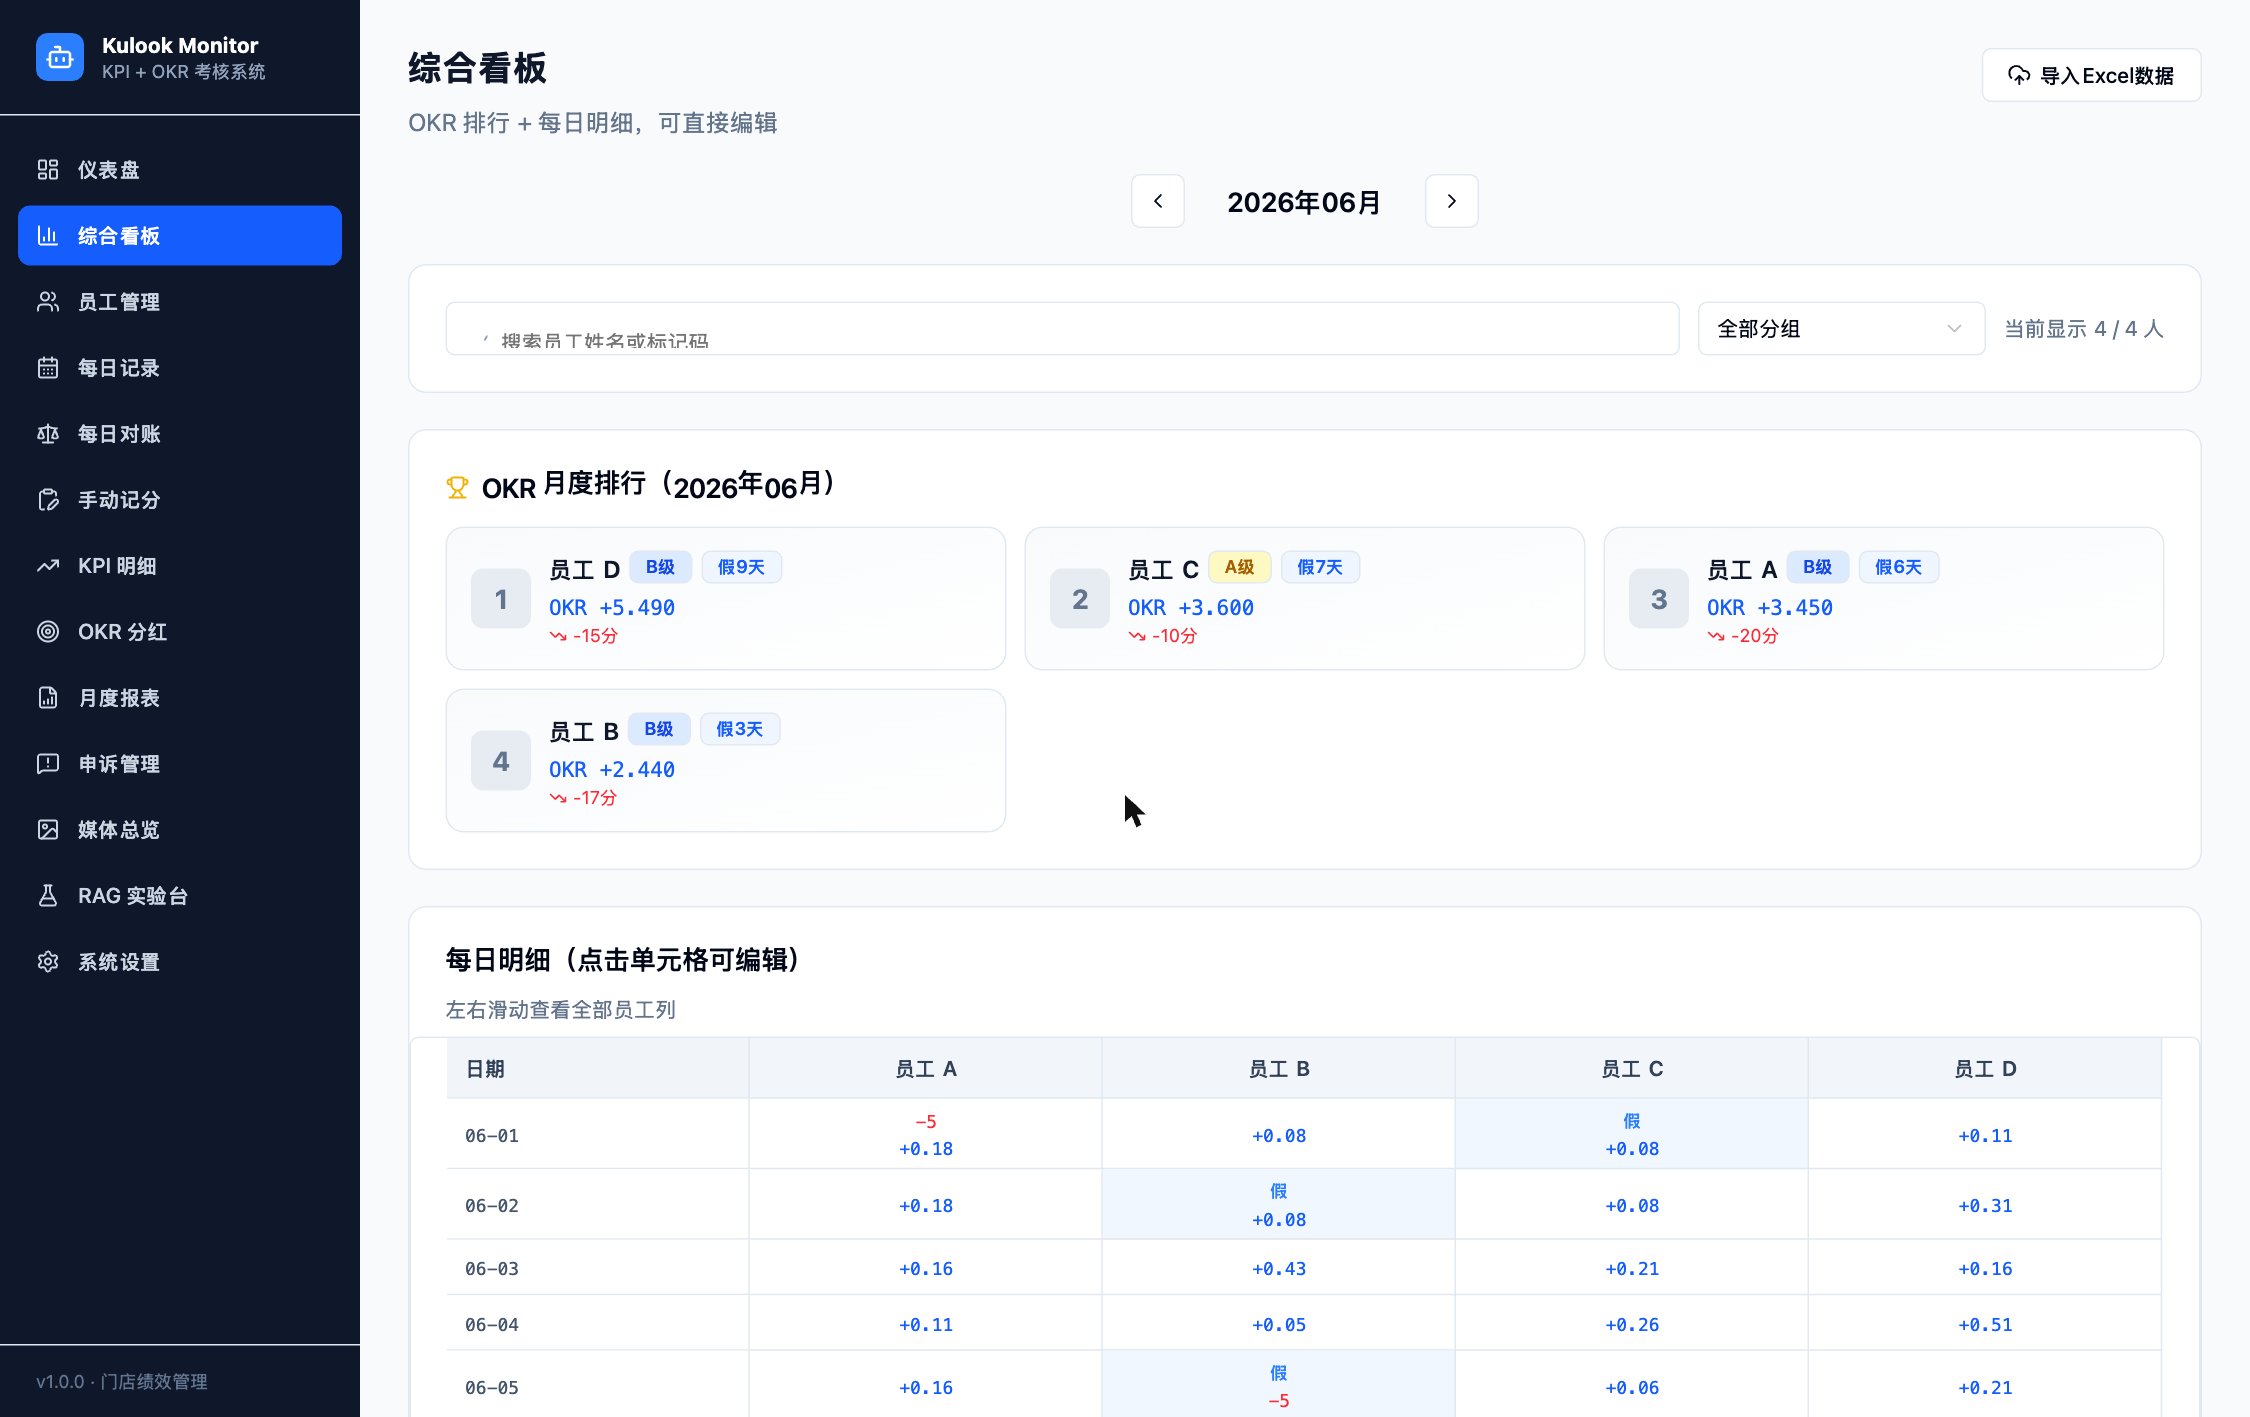Click the 仪表盘 grid icon in sidebar

48,169
